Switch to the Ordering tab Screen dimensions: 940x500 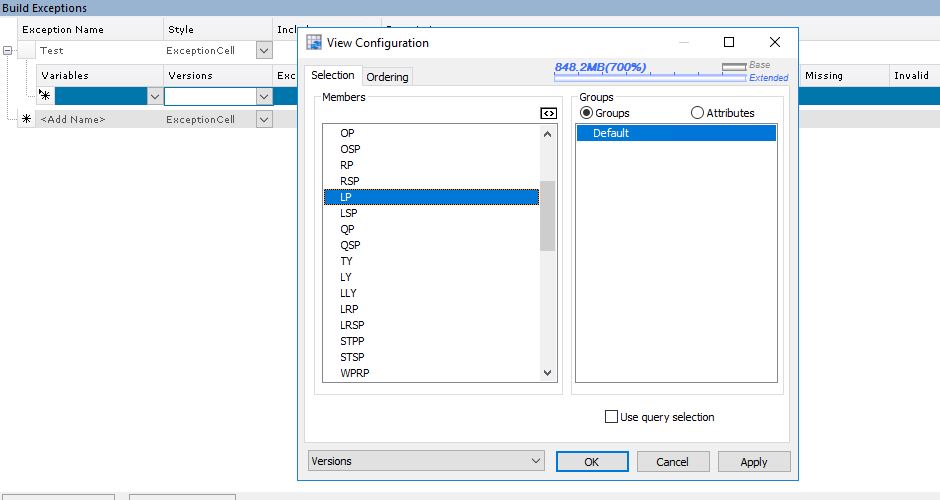(x=387, y=77)
